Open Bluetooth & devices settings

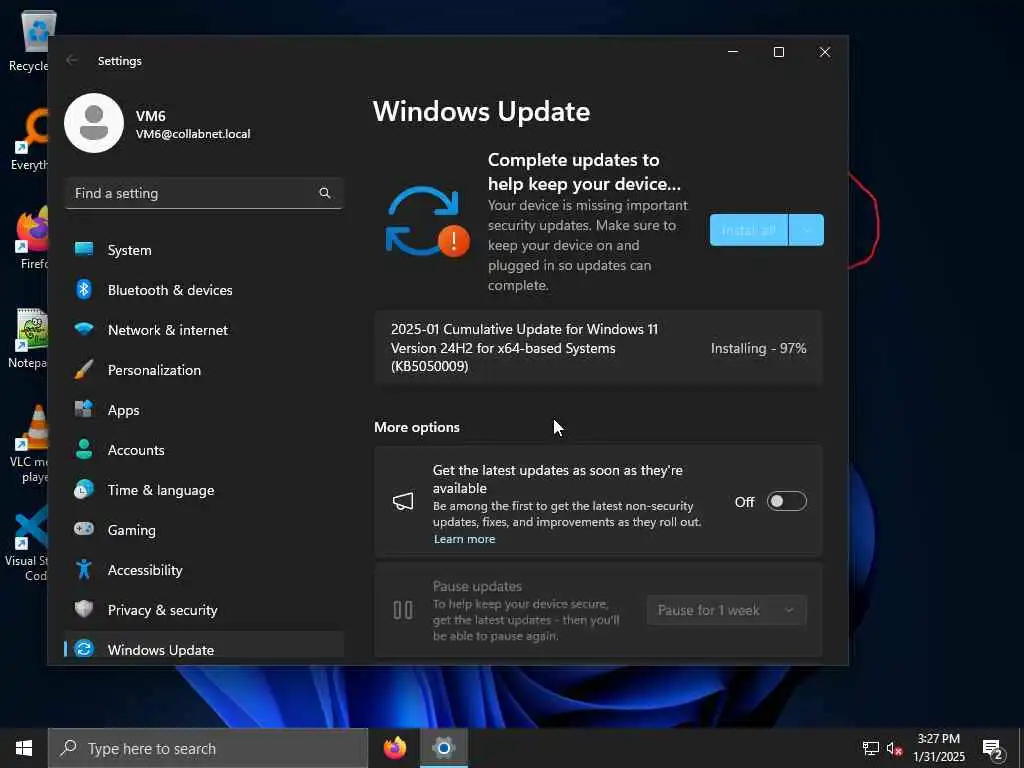pos(204,289)
